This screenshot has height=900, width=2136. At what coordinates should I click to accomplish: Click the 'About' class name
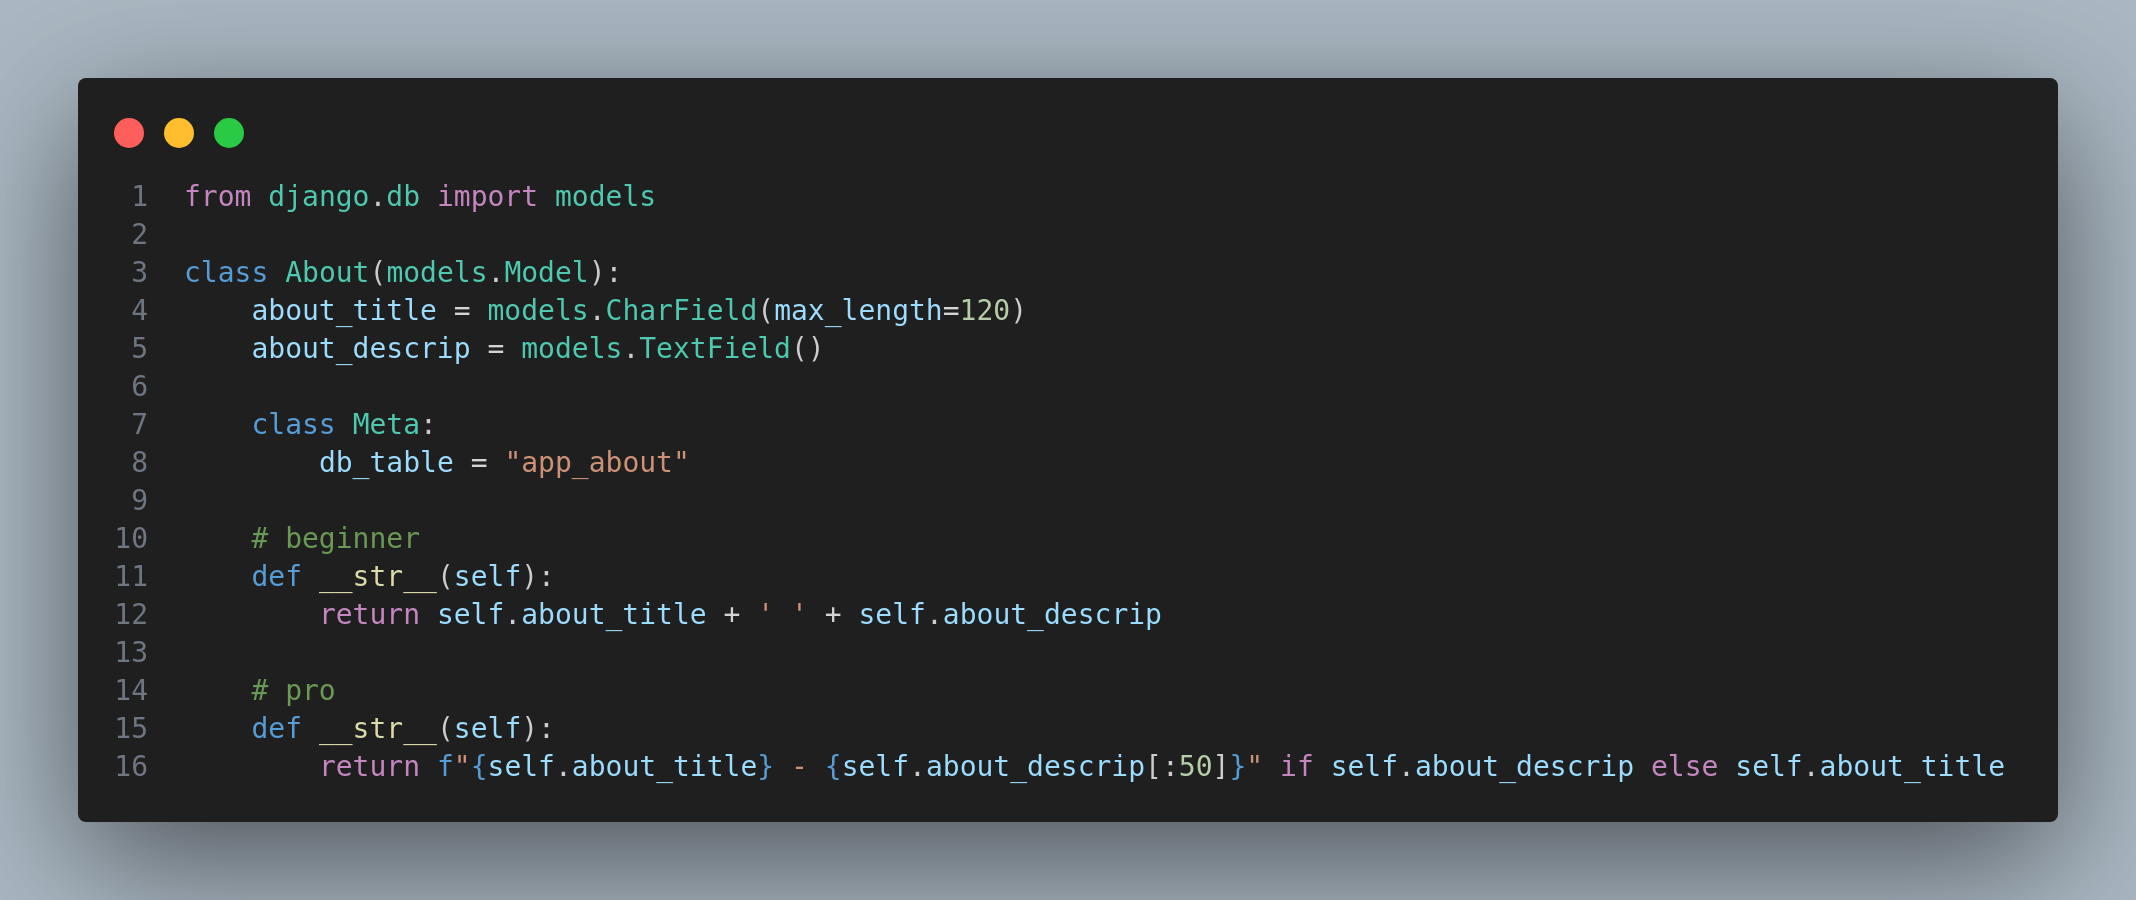point(327,272)
